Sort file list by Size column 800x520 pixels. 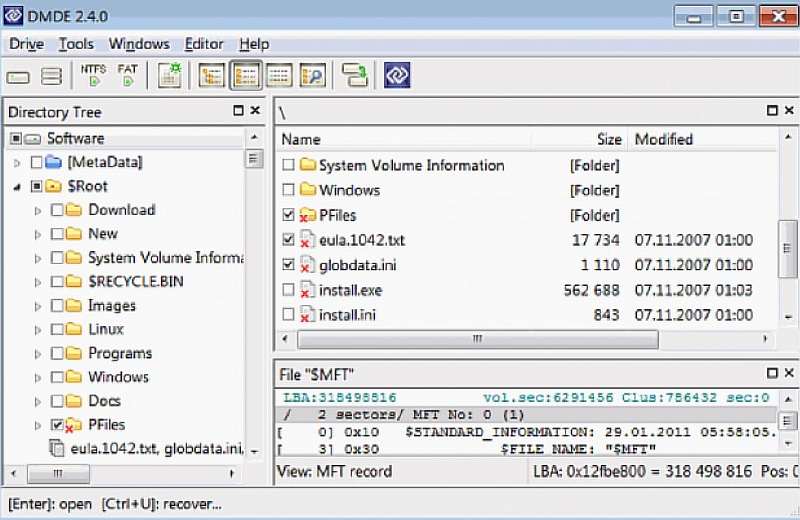579,139
